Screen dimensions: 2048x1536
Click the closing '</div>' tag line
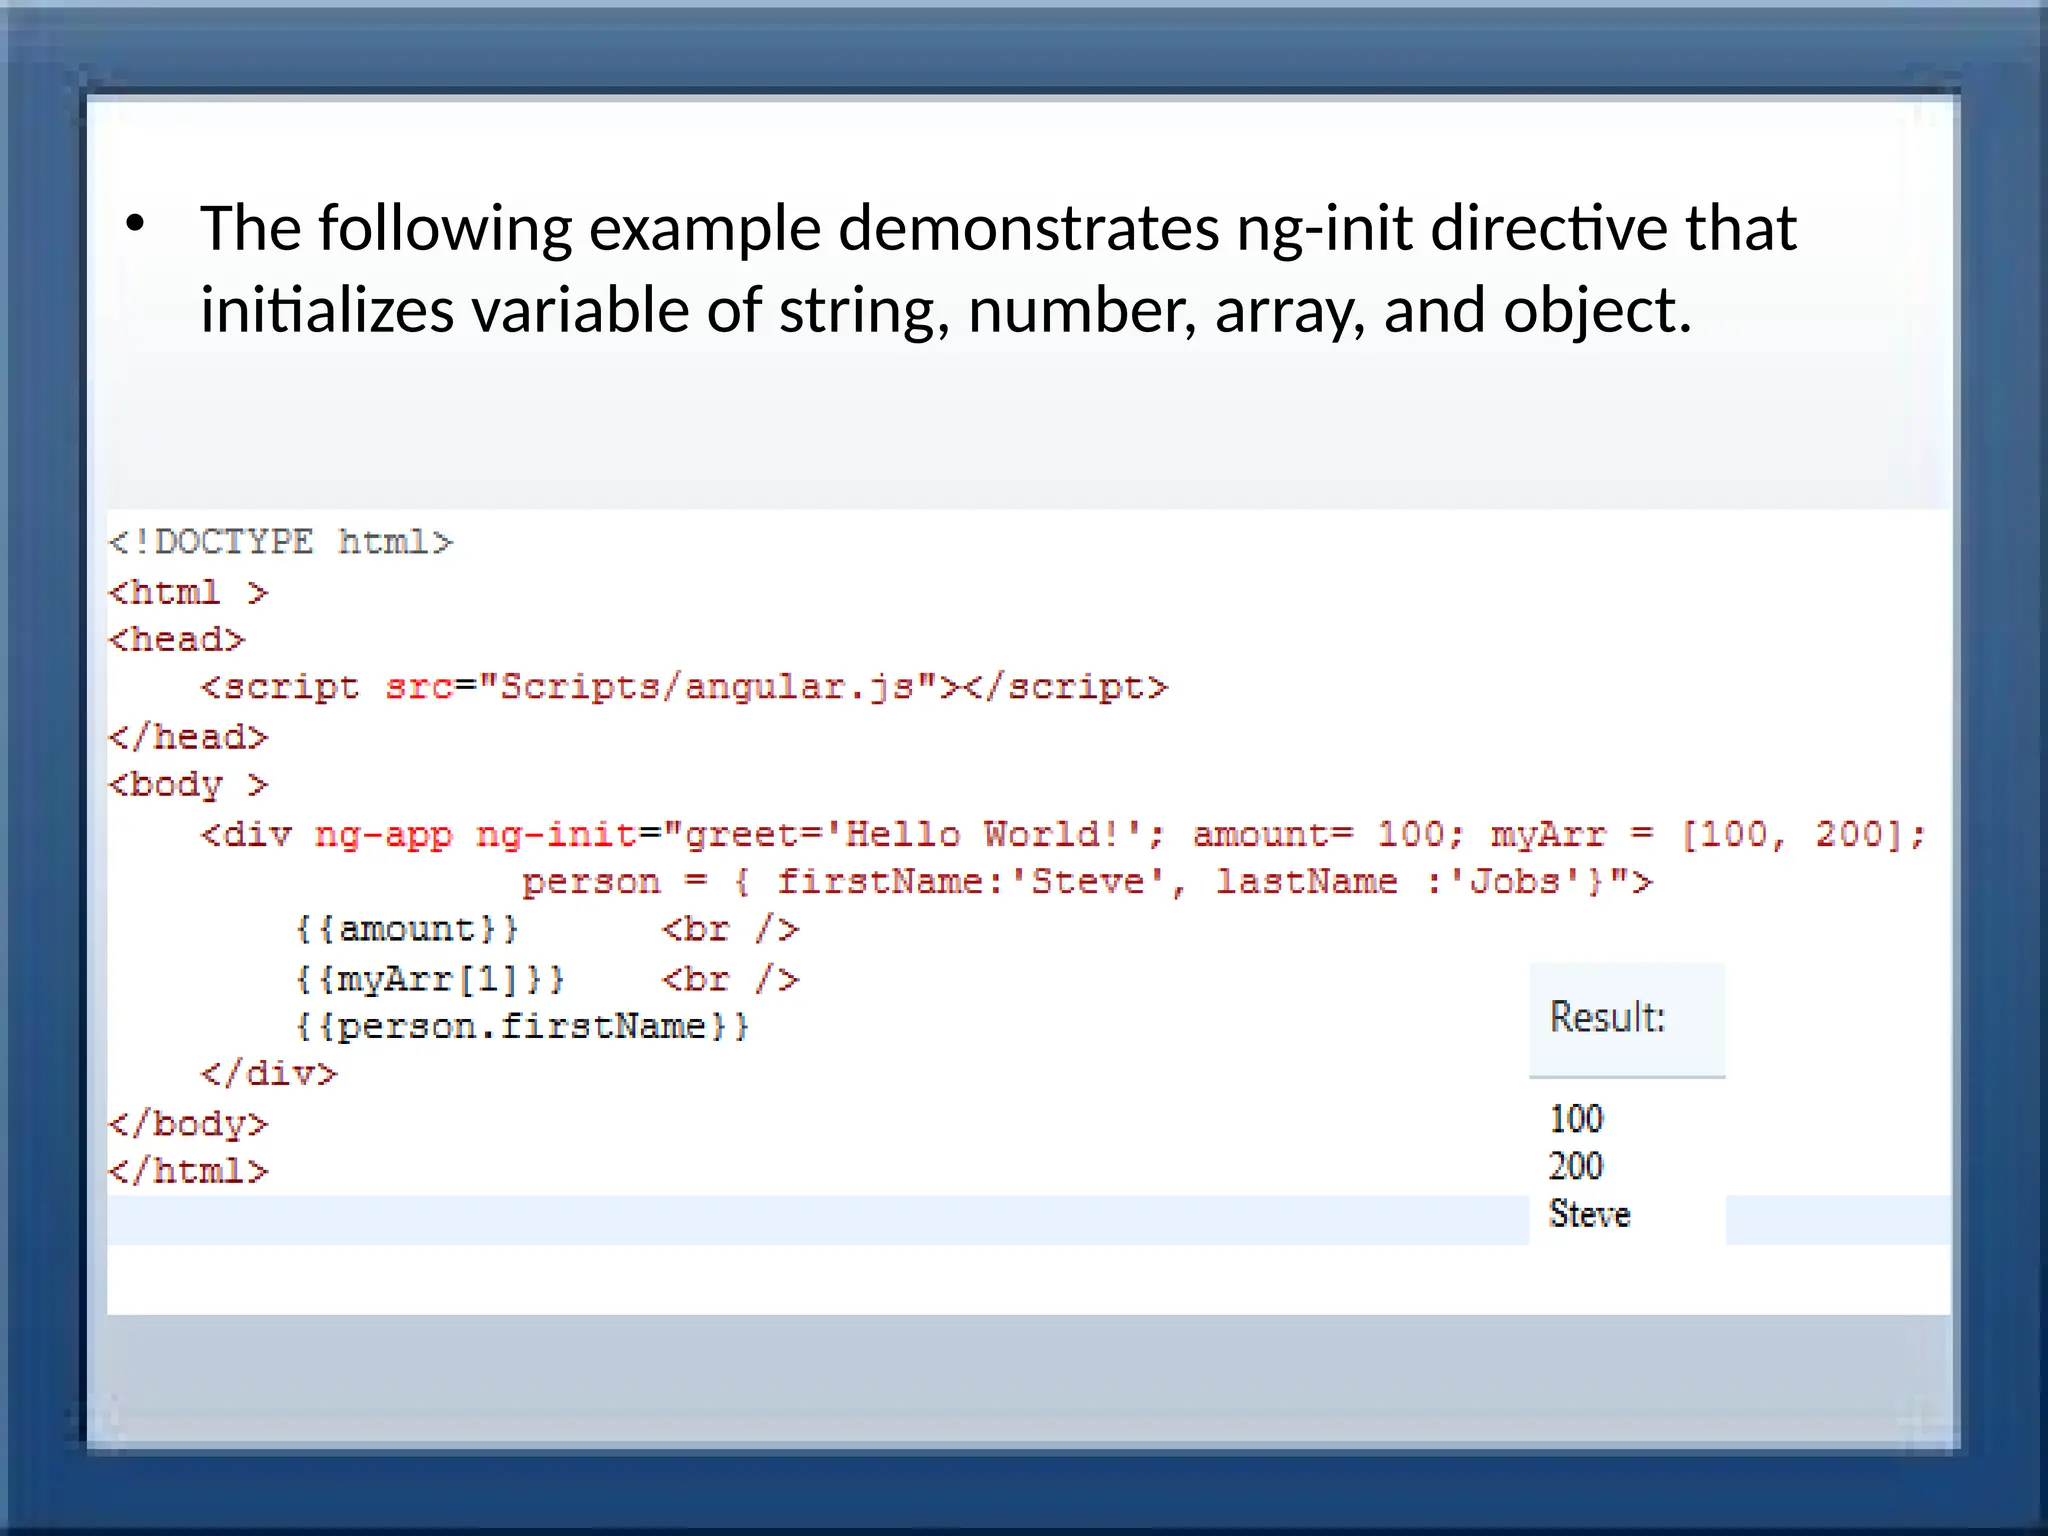(x=269, y=1074)
